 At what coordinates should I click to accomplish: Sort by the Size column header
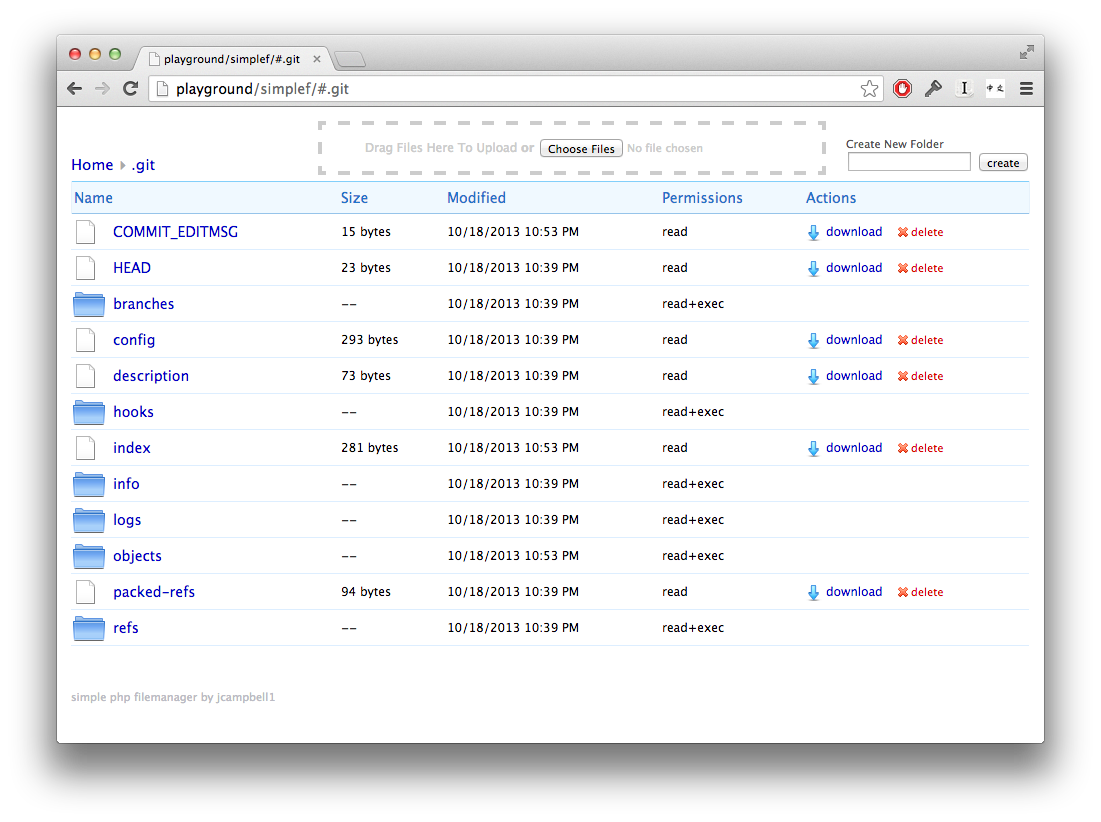355,198
